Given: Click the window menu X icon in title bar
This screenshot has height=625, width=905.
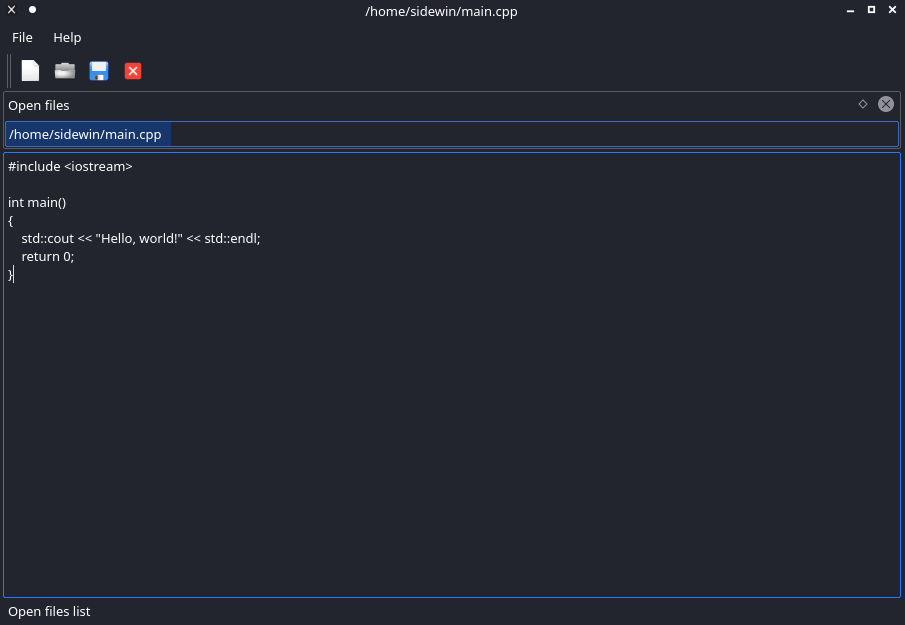Looking at the screenshot, I should point(12,10).
